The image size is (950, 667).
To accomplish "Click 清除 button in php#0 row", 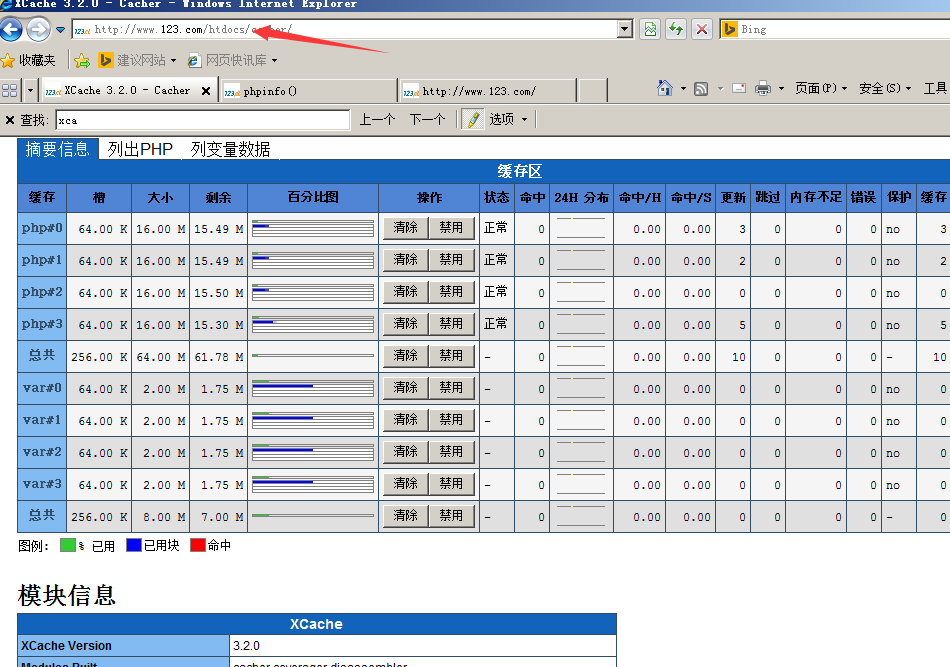I will click(x=406, y=228).
